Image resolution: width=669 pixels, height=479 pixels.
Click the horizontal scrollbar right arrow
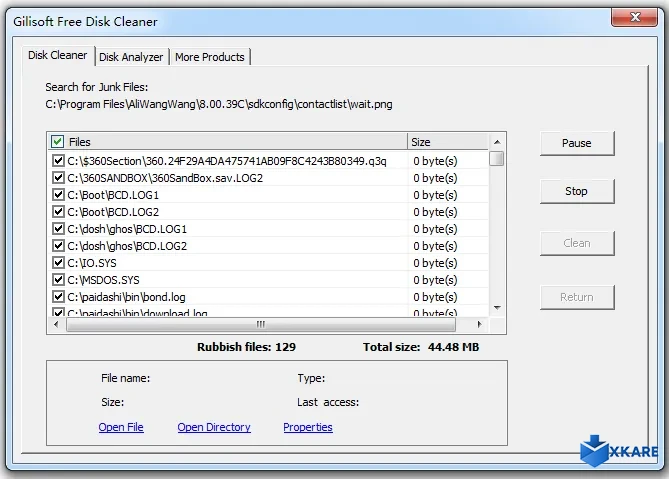tap(480, 324)
